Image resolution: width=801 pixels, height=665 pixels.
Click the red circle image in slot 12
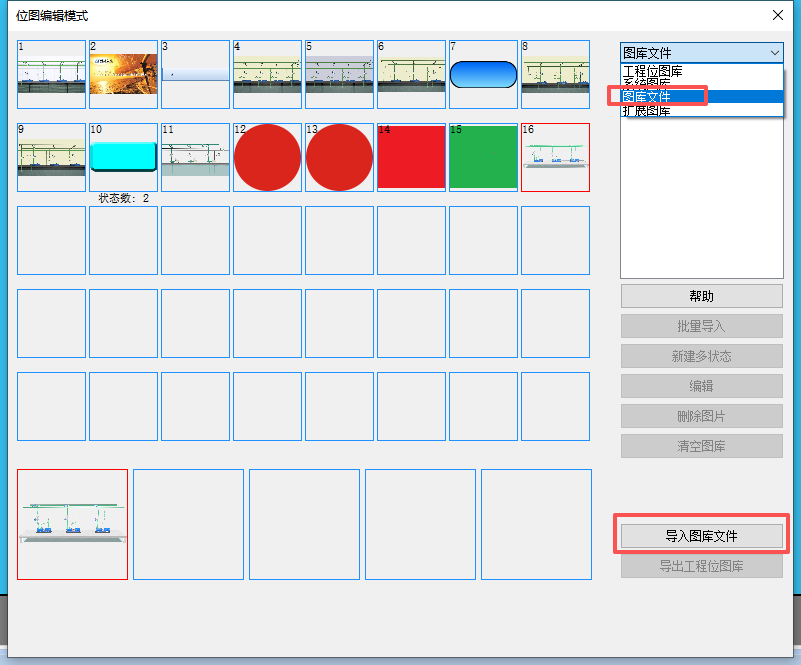click(x=267, y=157)
